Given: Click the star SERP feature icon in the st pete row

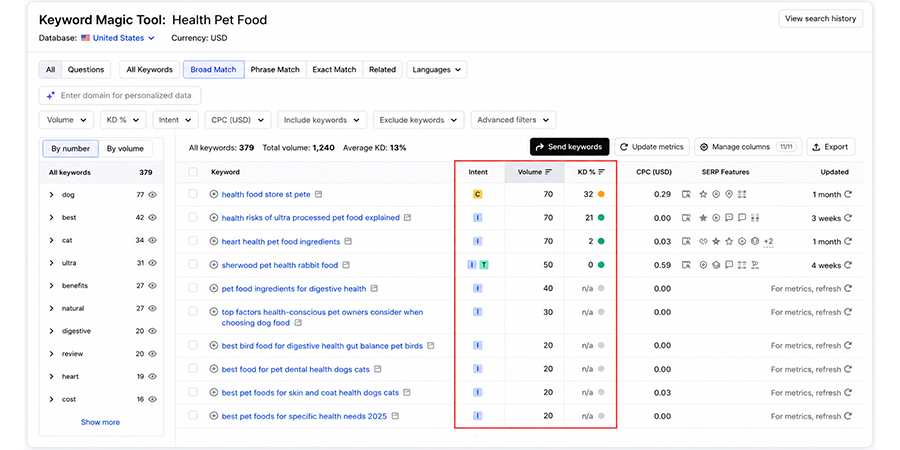Looking at the screenshot, I should coord(703,194).
